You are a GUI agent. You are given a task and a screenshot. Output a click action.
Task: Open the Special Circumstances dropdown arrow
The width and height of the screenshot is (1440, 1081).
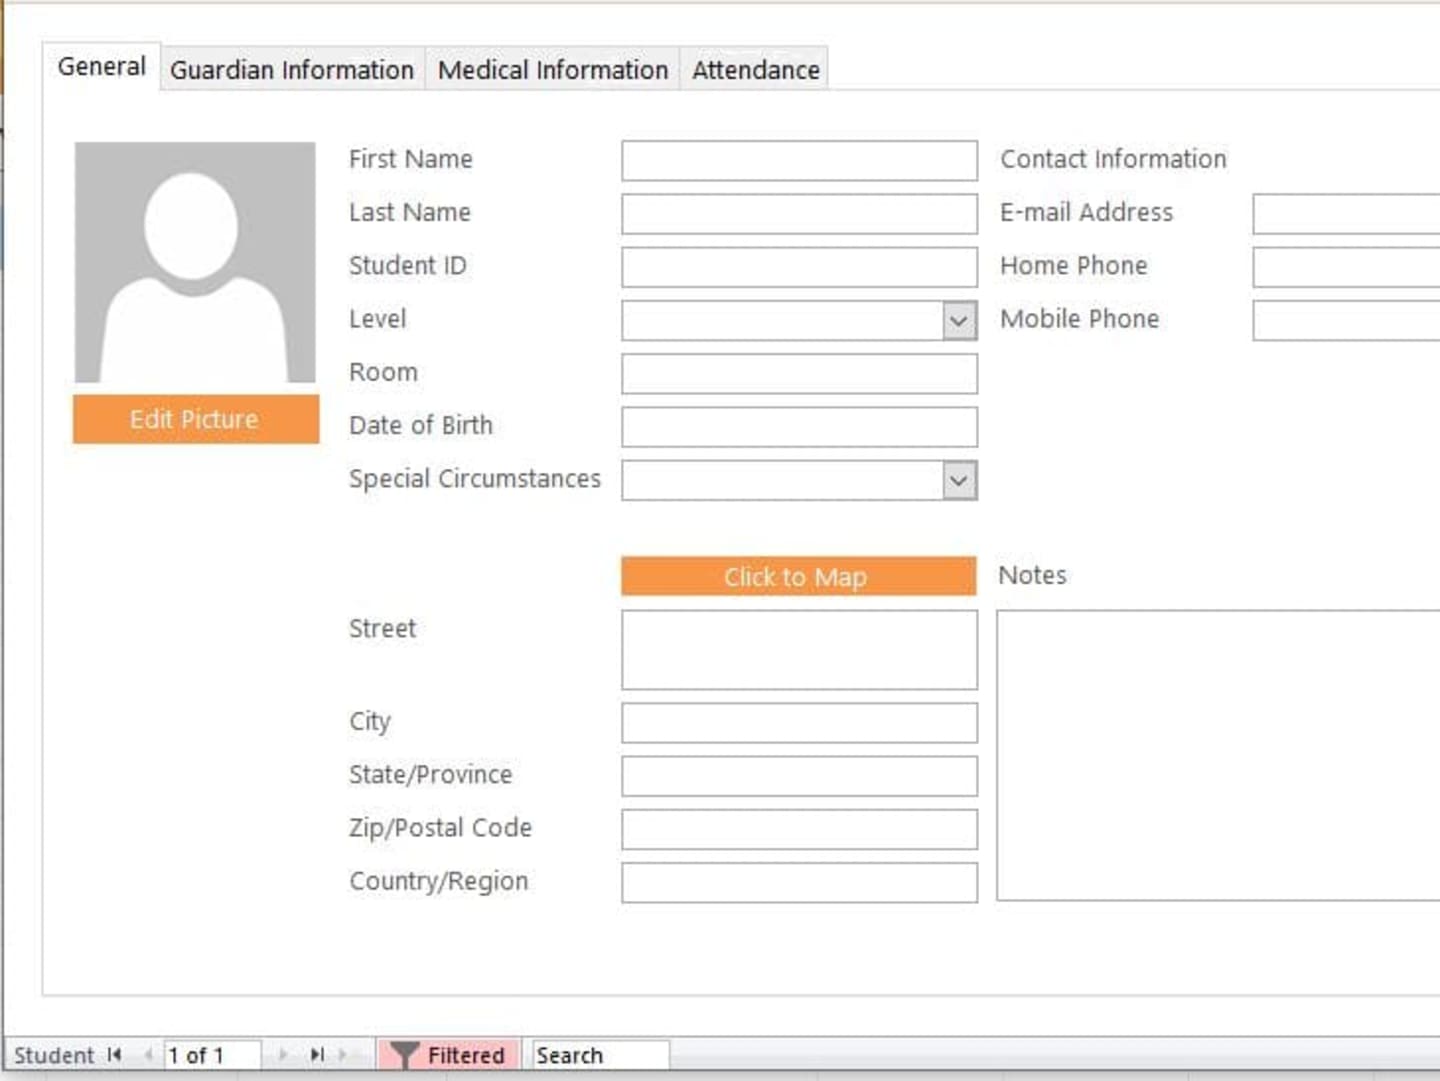click(959, 481)
